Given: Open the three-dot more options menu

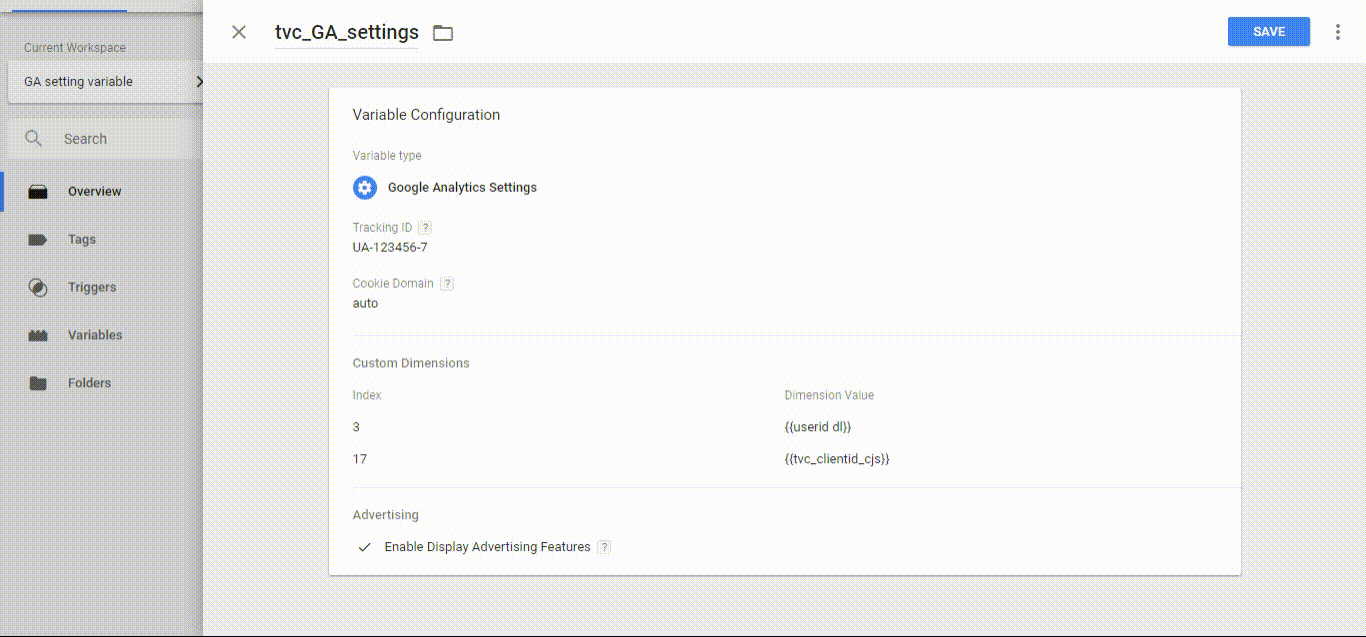Looking at the screenshot, I should pos(1338,32).
